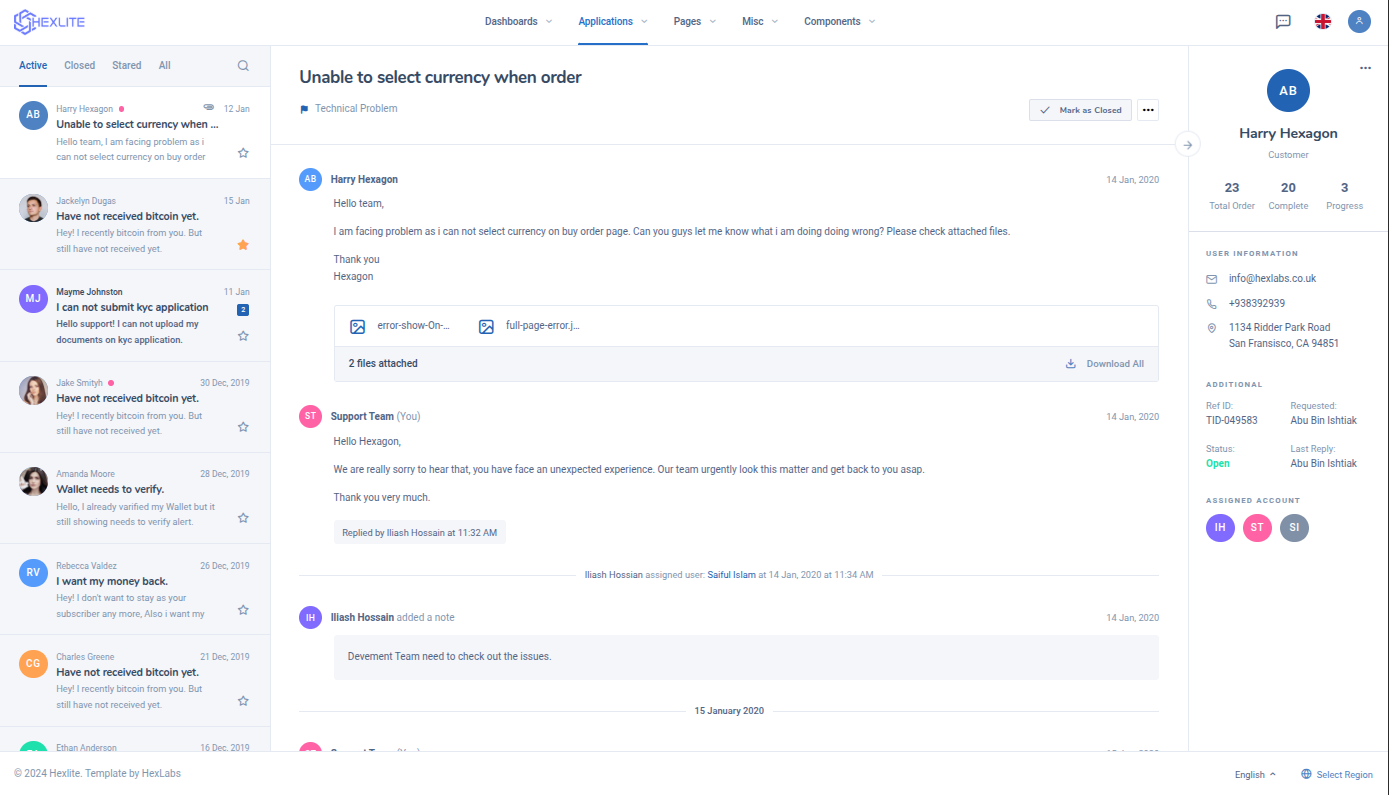This screenshot has width=1389, height=795.
Task: Switch to the Closed tickets tab
Action: tap(80, 66)
